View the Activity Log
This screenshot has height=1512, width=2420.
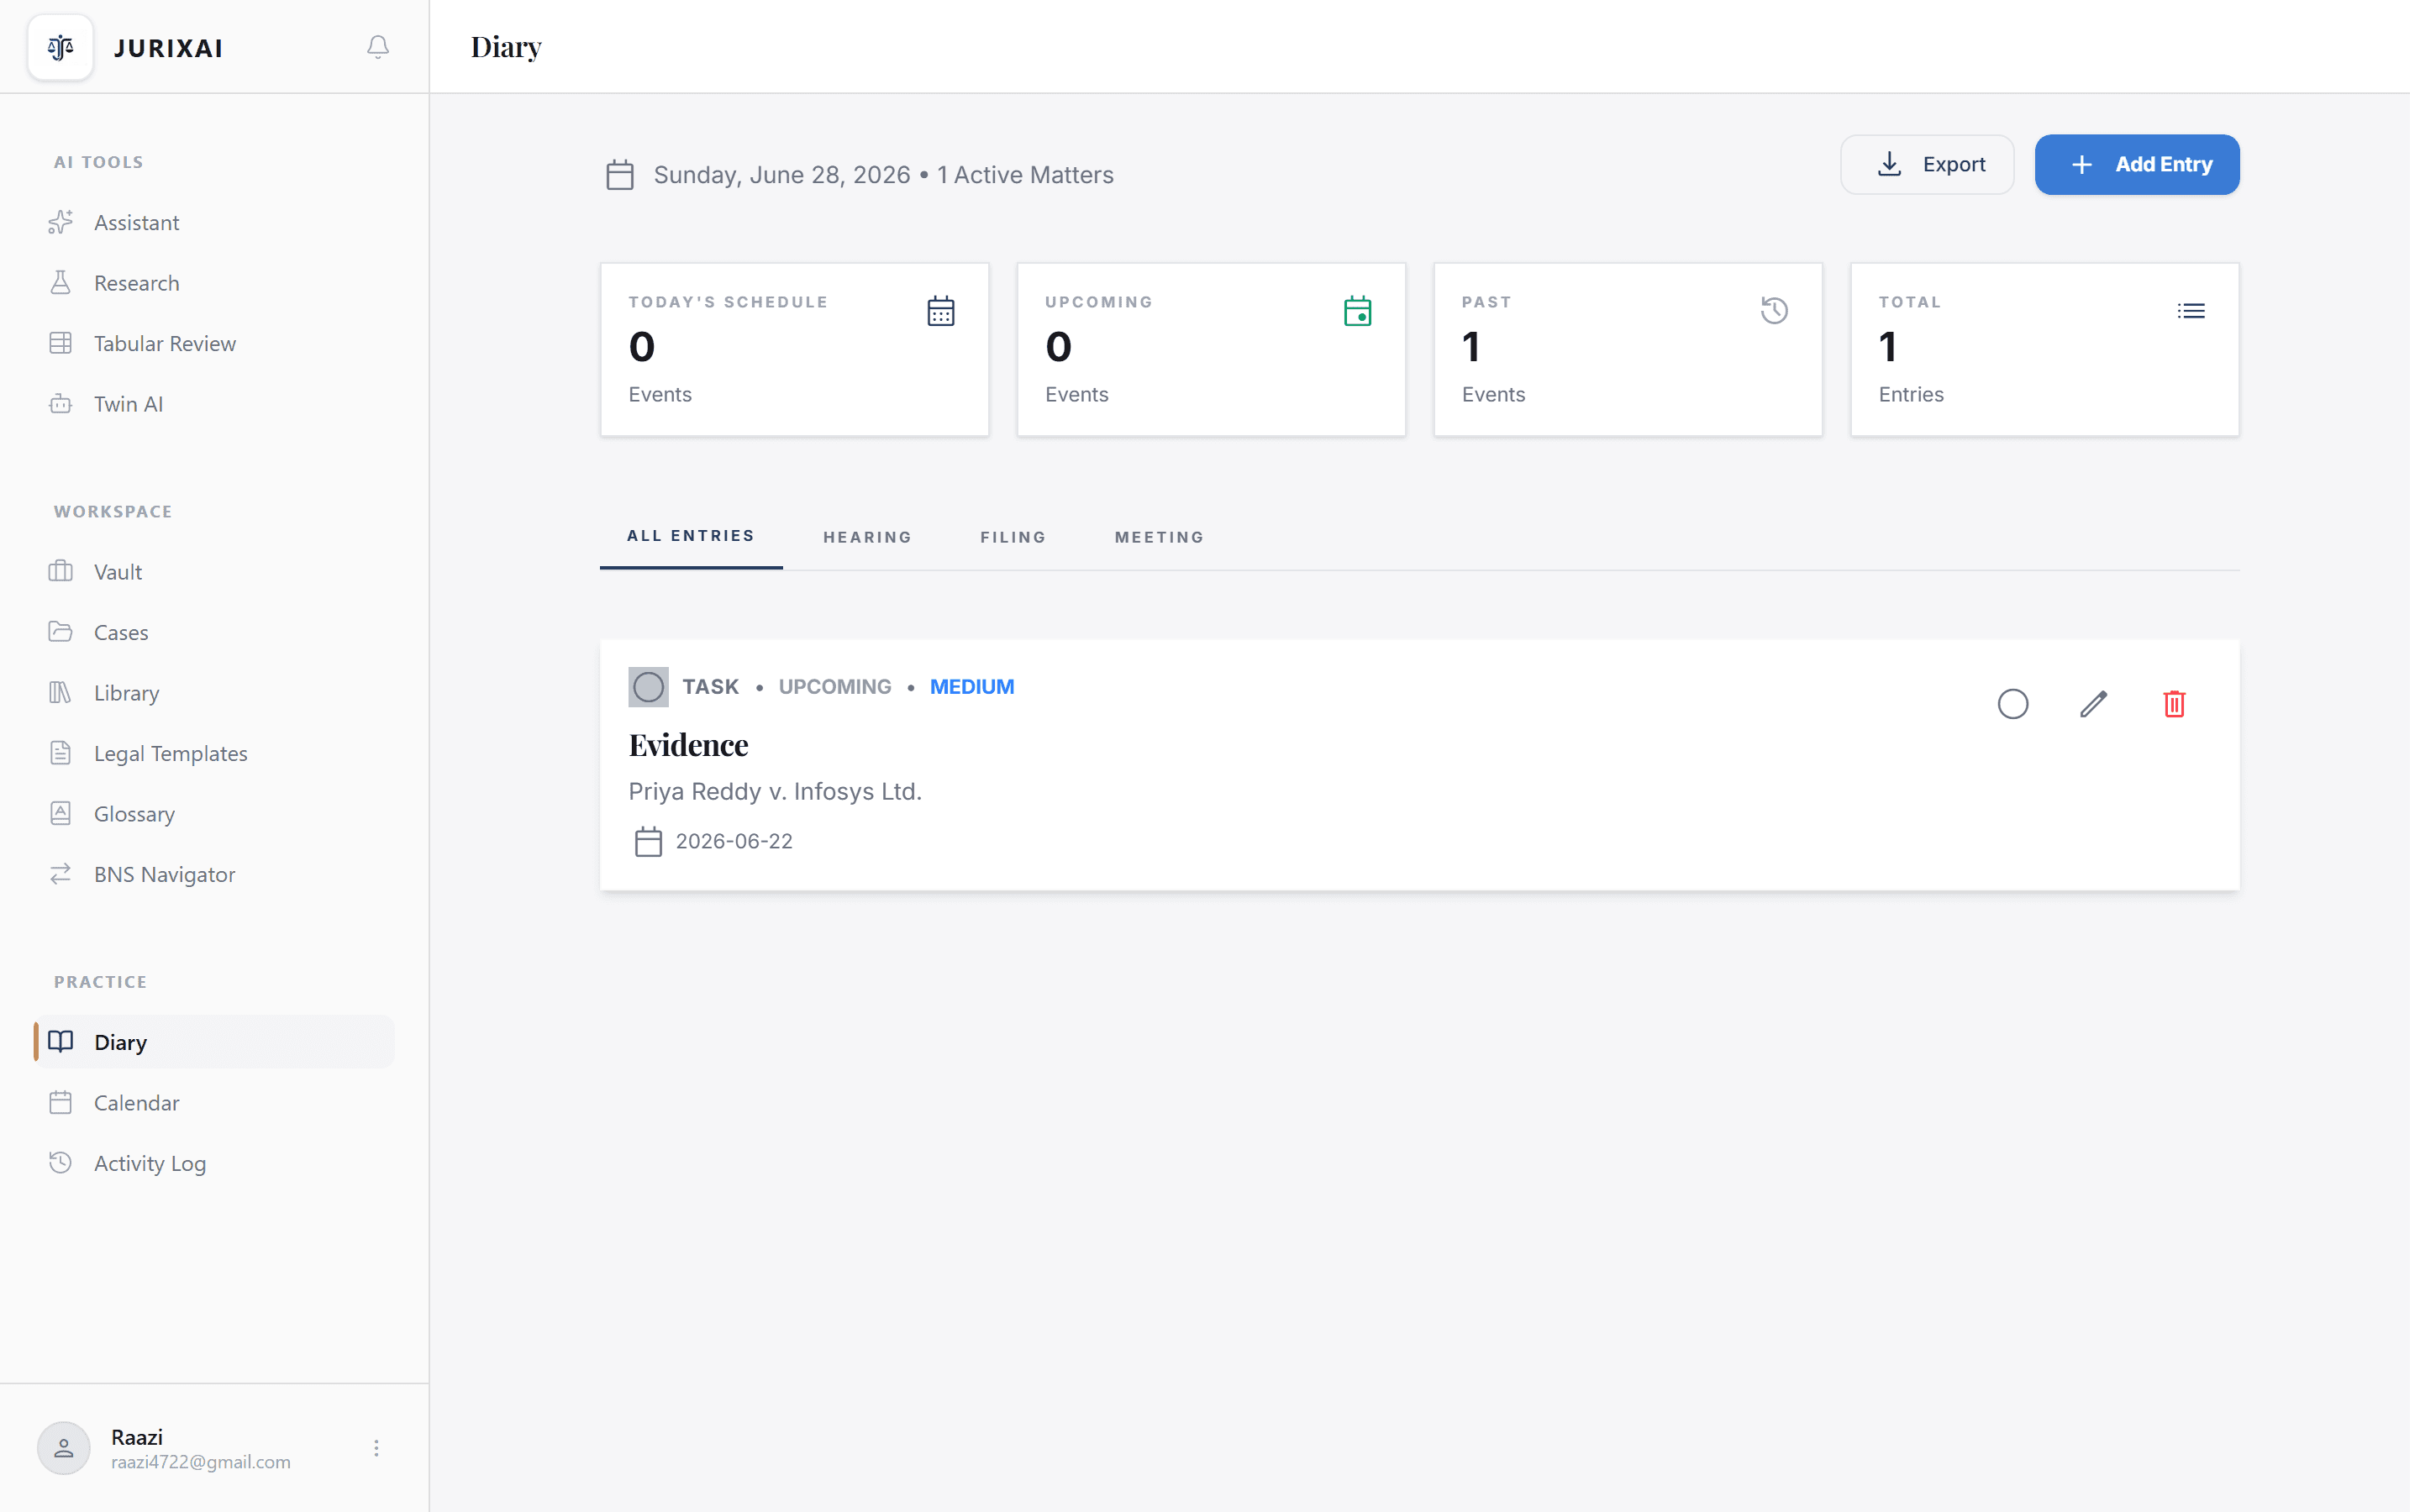pos(214,1163)
